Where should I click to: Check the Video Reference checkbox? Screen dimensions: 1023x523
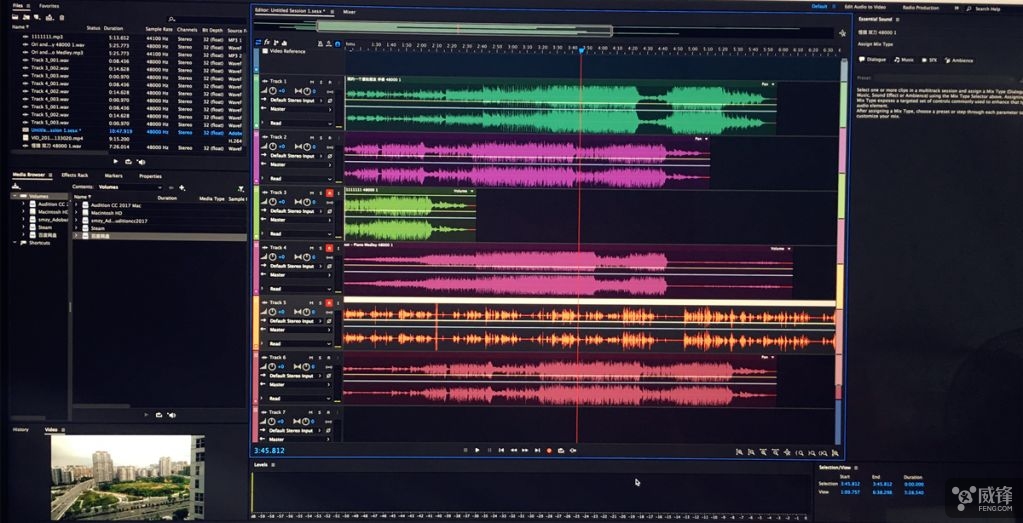pos(264,51)
